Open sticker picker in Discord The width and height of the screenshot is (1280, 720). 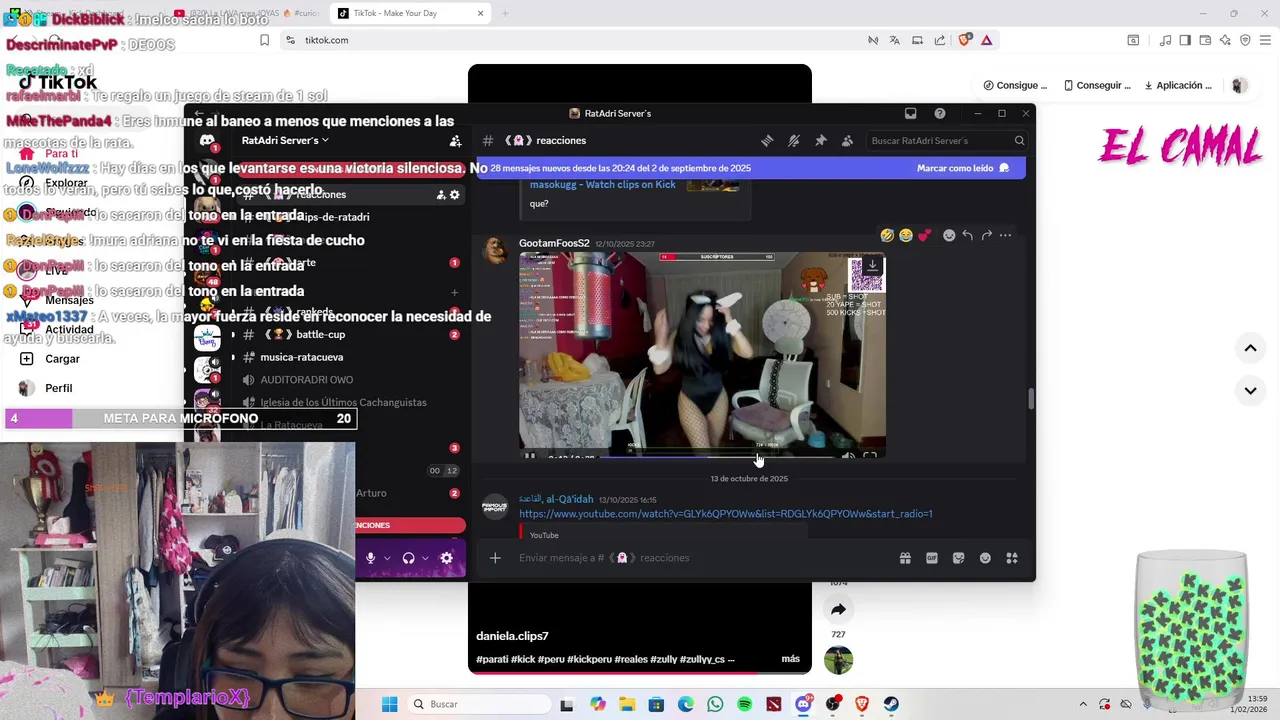(958, 558)
